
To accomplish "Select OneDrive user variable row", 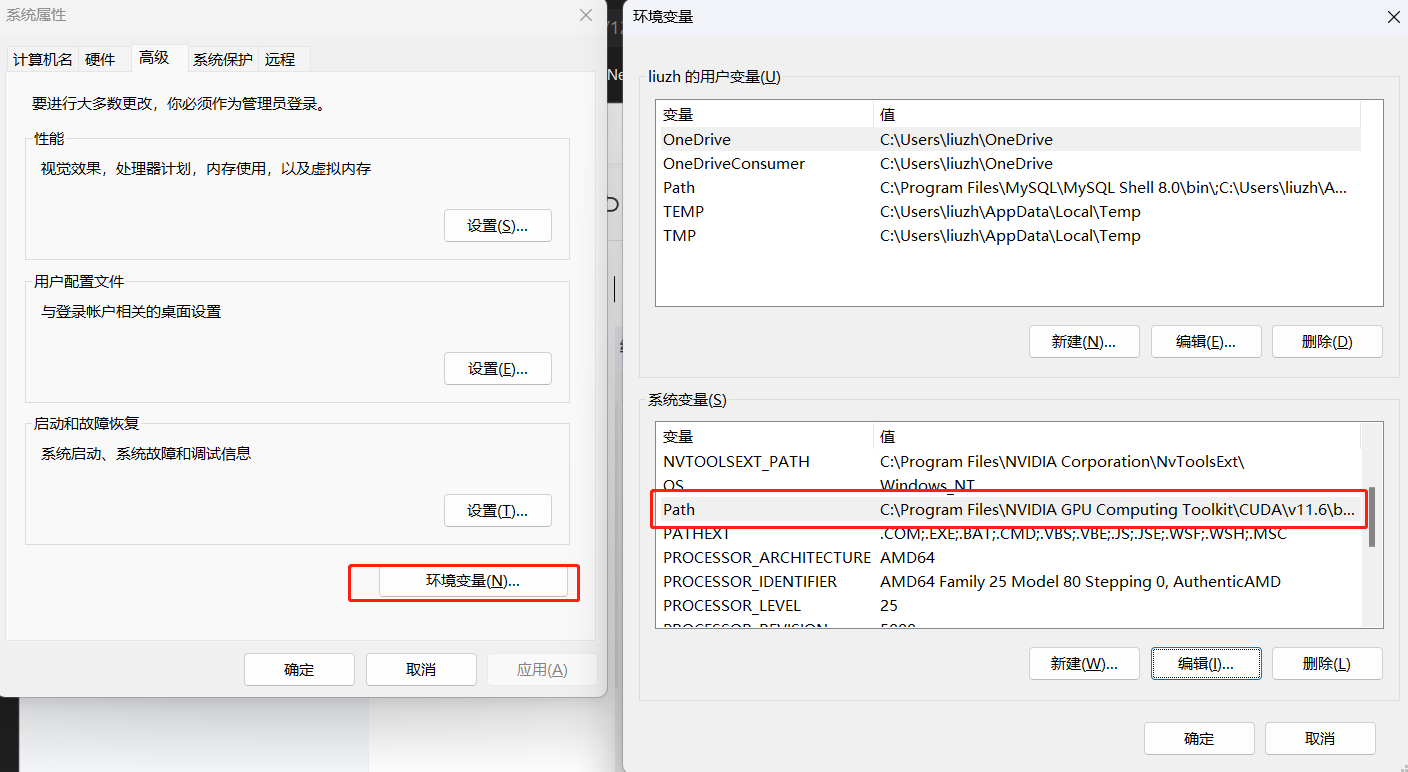I will click(x=1008, y=140).
